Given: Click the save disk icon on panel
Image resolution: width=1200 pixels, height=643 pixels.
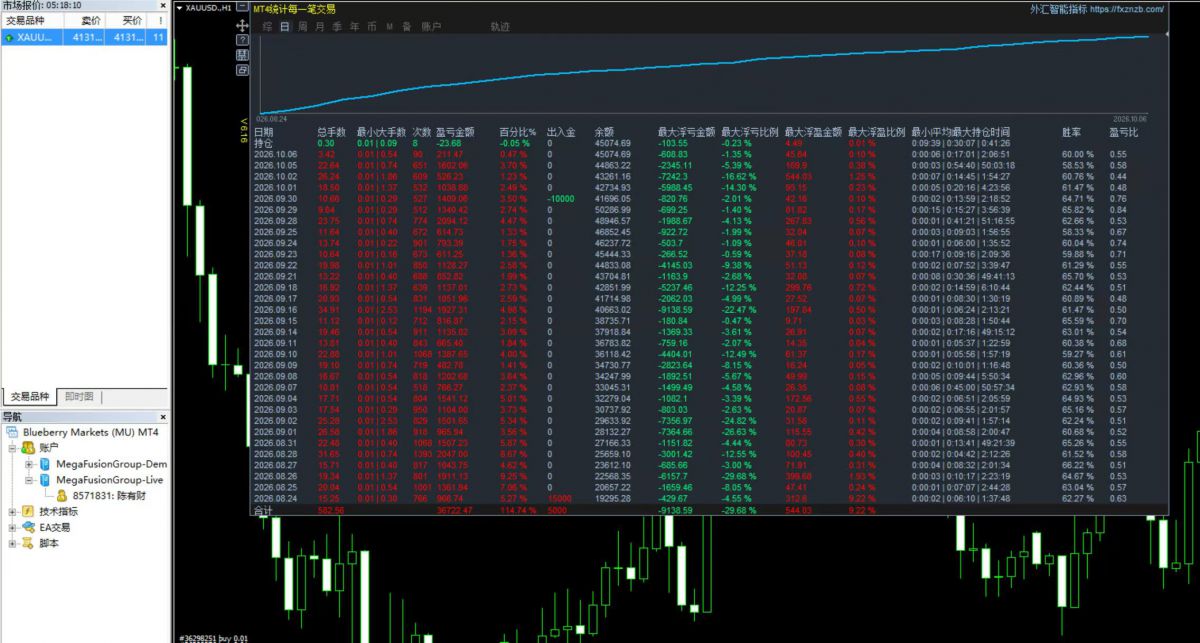Looking at the screenshot, I should tap(242, 55).
